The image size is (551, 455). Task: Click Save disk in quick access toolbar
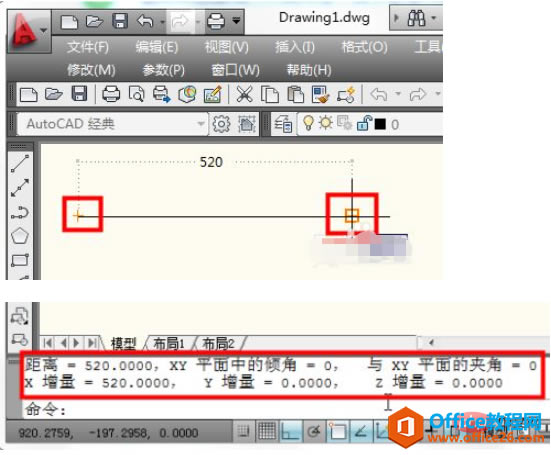[120, 21]
